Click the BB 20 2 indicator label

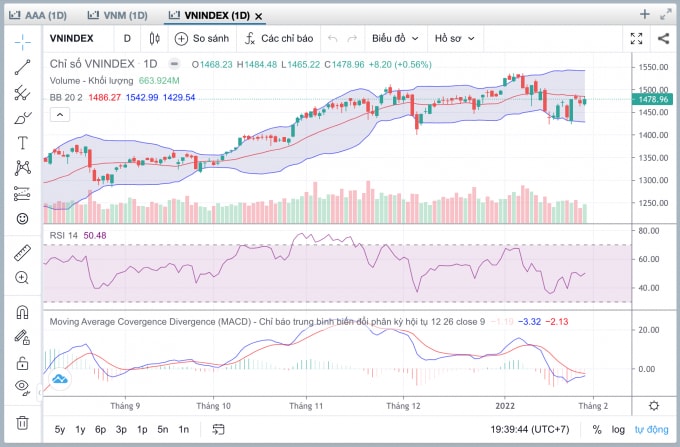(66, 98)
